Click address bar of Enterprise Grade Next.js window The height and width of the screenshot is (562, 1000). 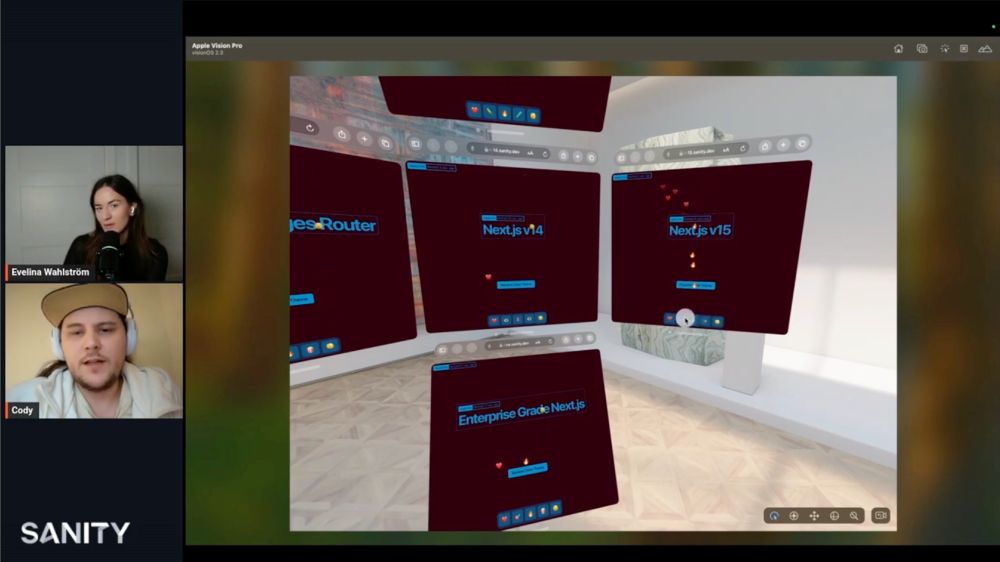518,344
